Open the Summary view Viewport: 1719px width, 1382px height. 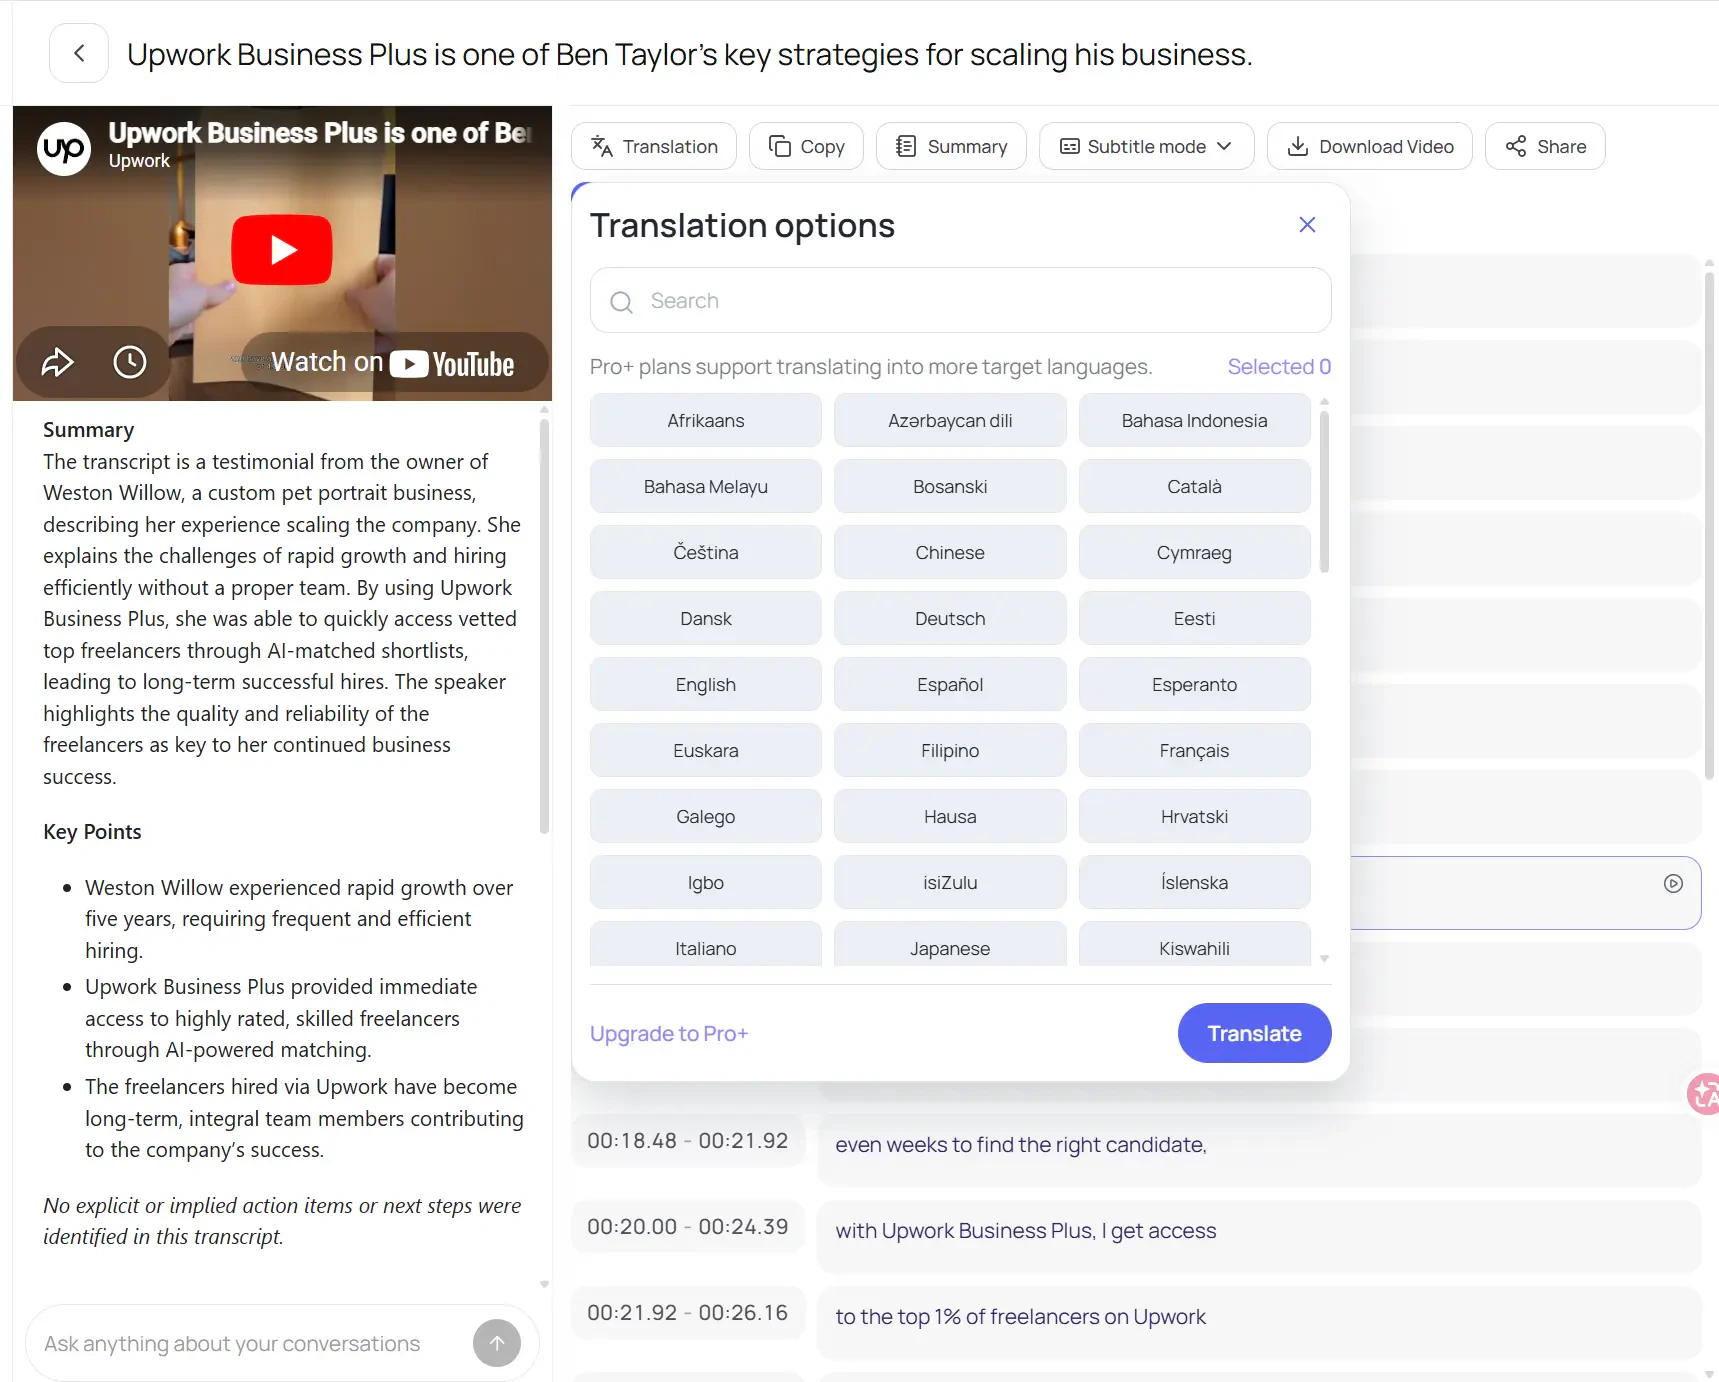(951, 146)
